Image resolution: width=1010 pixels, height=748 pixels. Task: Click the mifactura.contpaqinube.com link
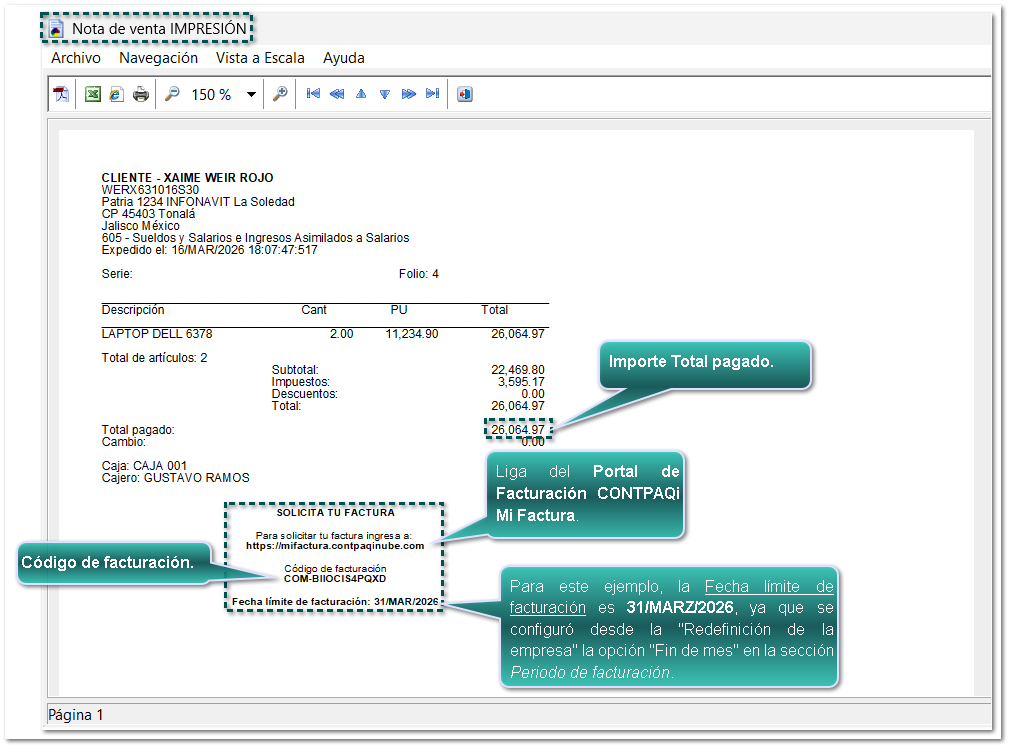335,546
